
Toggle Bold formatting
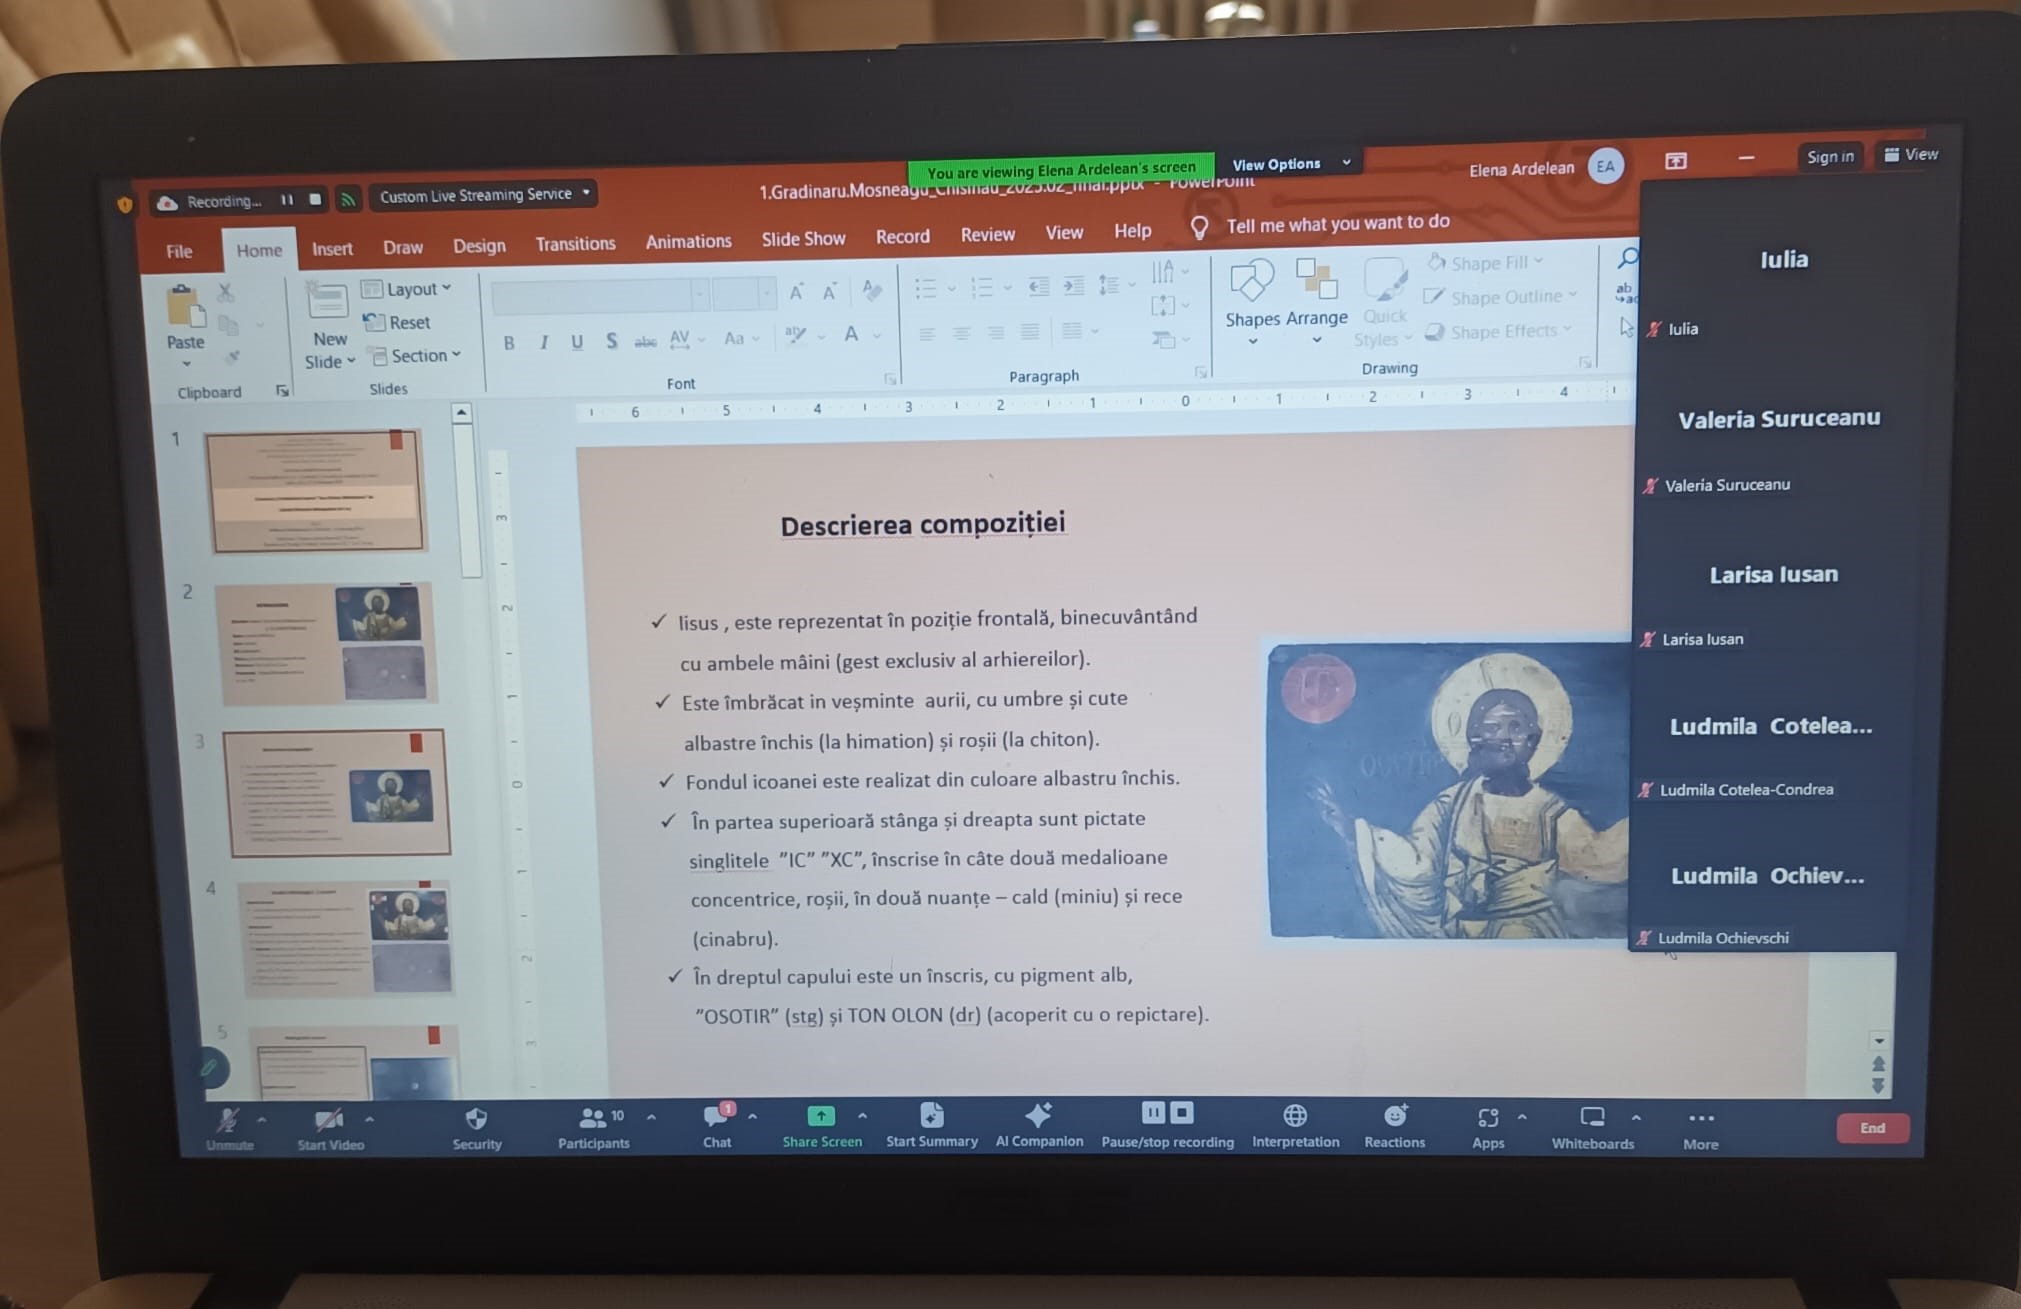coord(509,343)
